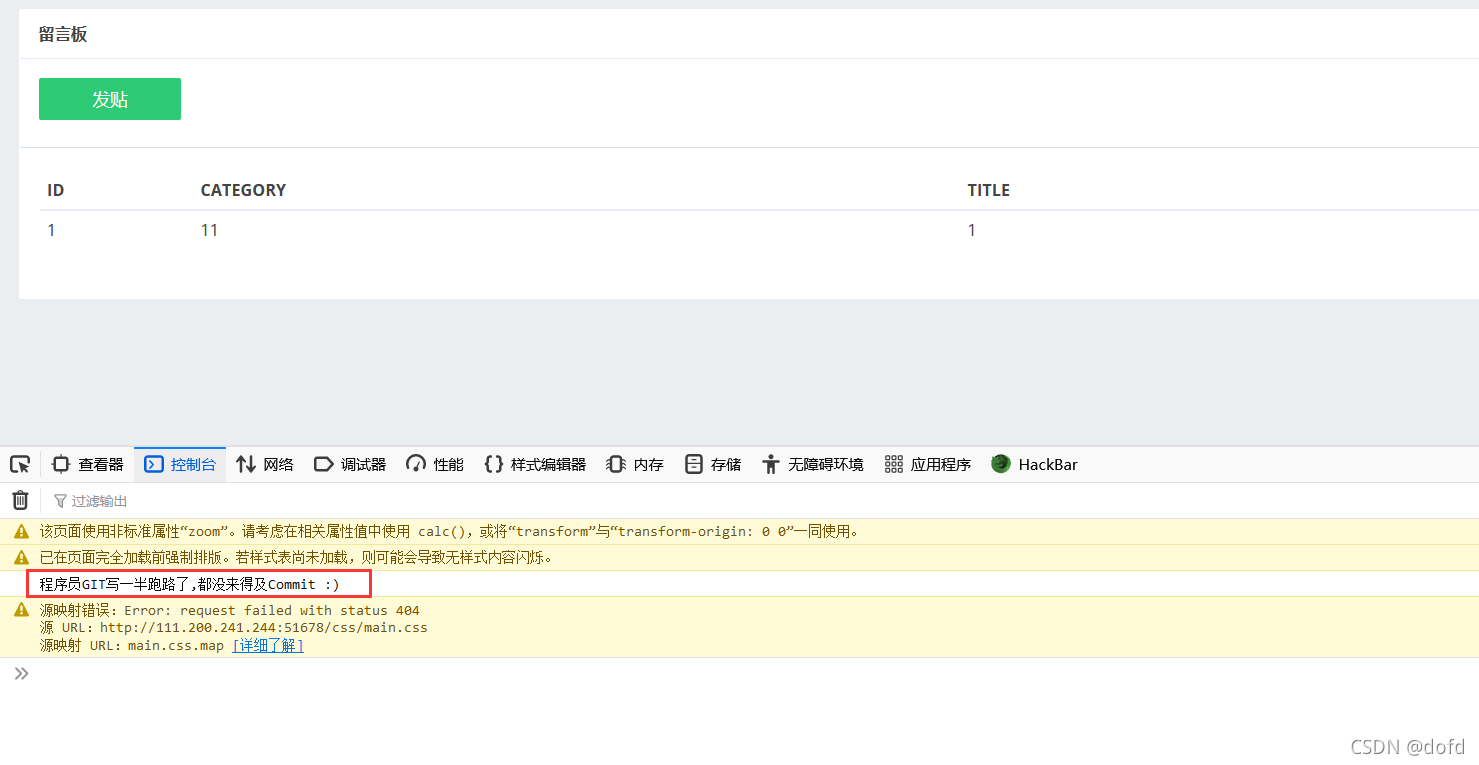Click the source map error 404 line

229,610
